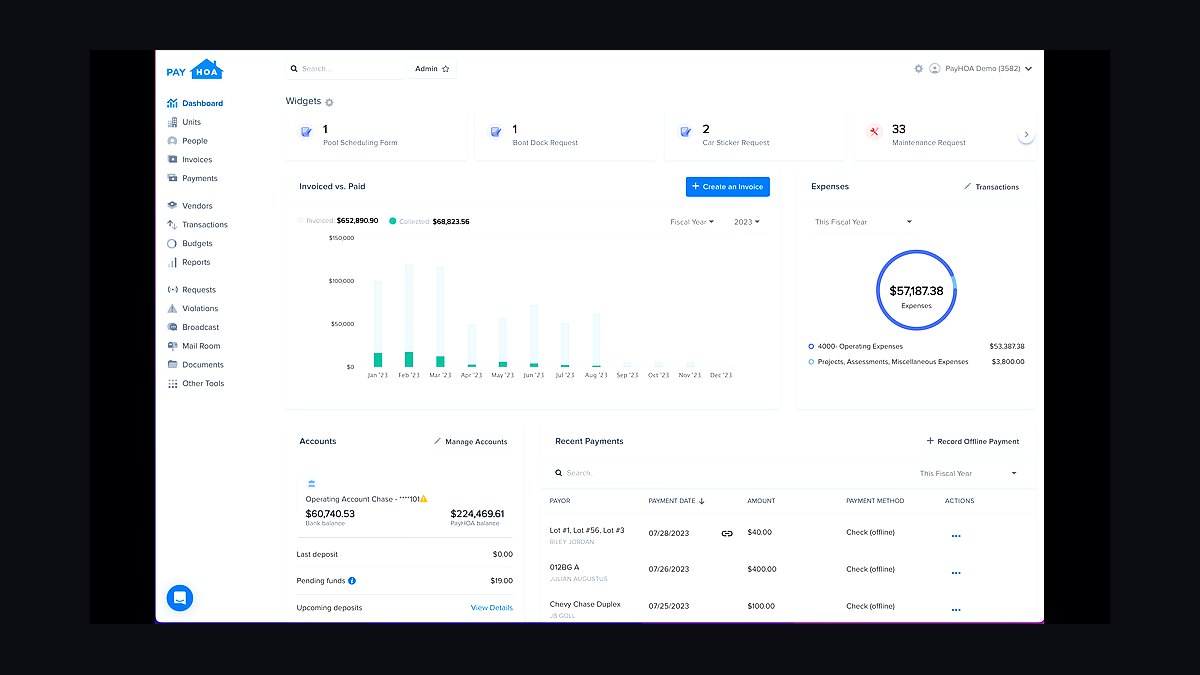Click the $400.00 amount cell
1200x675 pixels.
(x=762, y=569)
